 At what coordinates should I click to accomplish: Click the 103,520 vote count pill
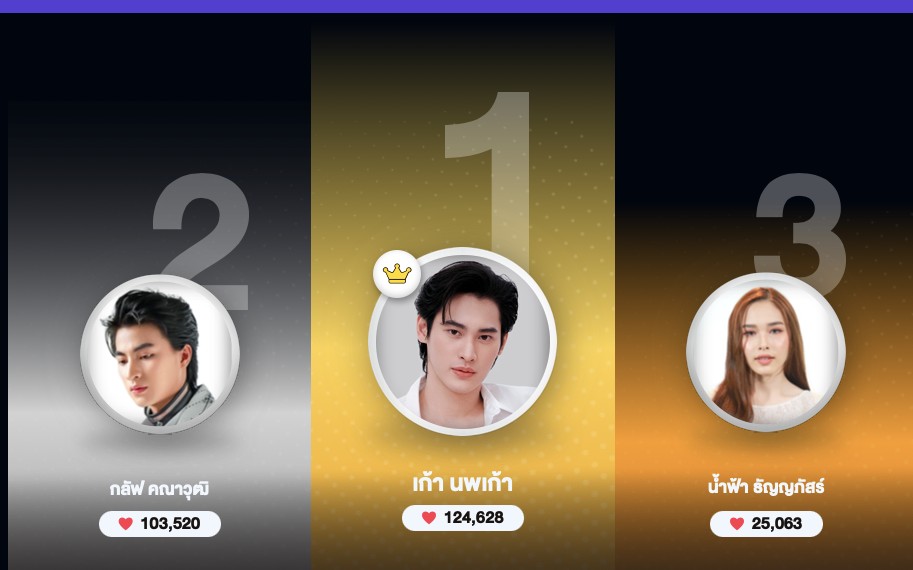point(160,524)
